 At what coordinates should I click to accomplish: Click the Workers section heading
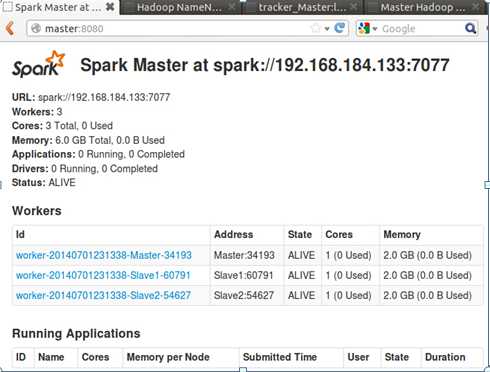click(x=37, y=211)
